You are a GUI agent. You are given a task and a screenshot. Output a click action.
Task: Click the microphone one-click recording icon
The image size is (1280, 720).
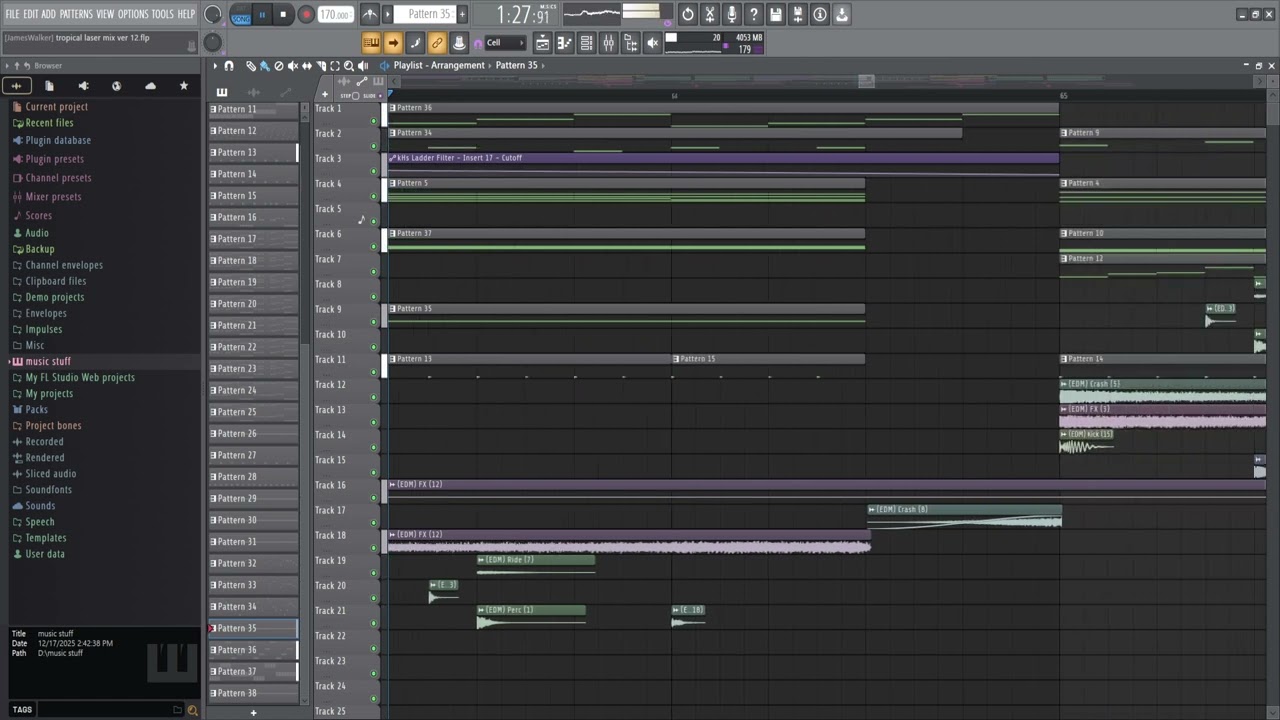[732, 14]
